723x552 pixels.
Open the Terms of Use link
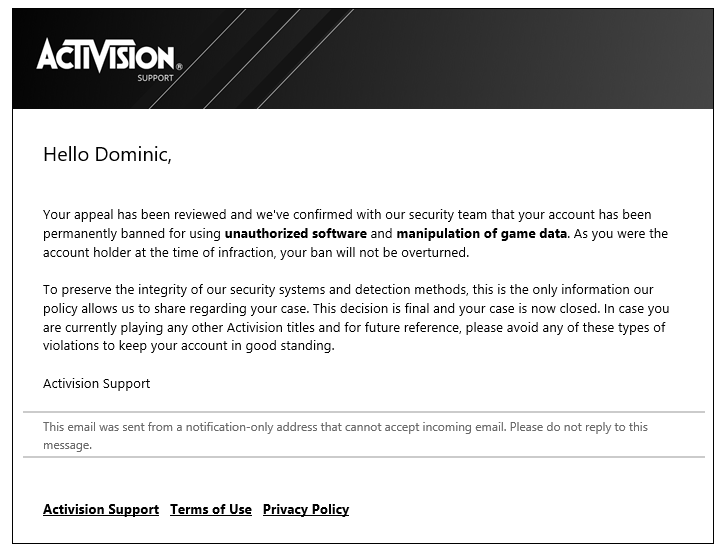(211, 509)
